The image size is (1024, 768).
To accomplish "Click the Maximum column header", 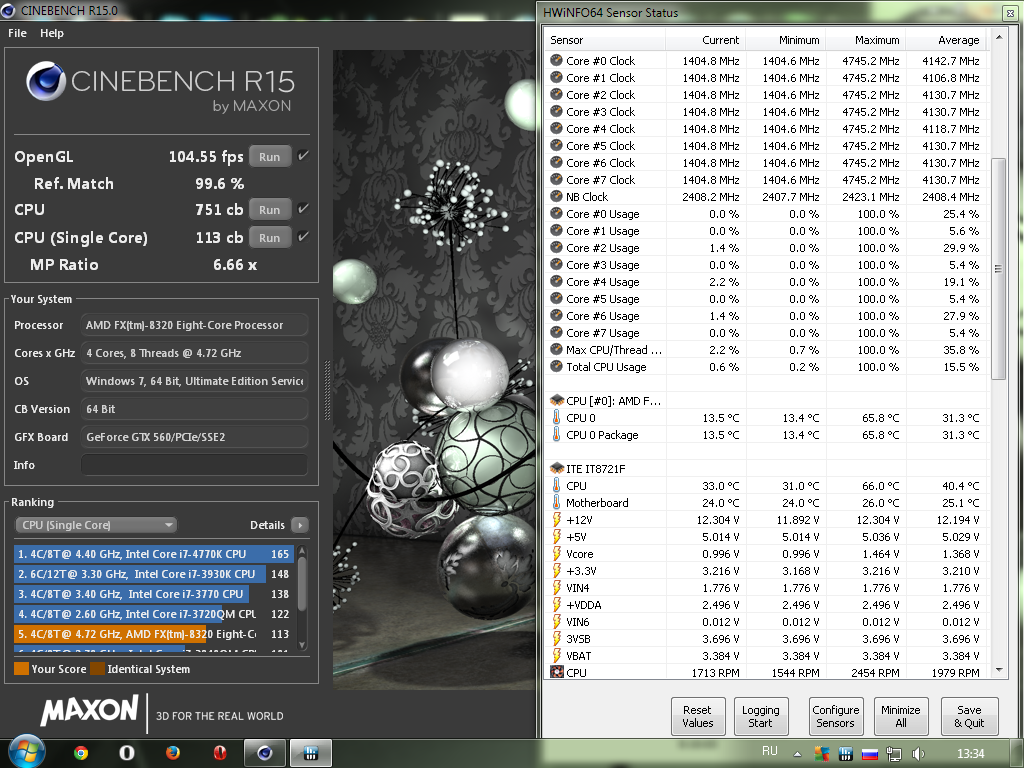I will pos(866,40).
